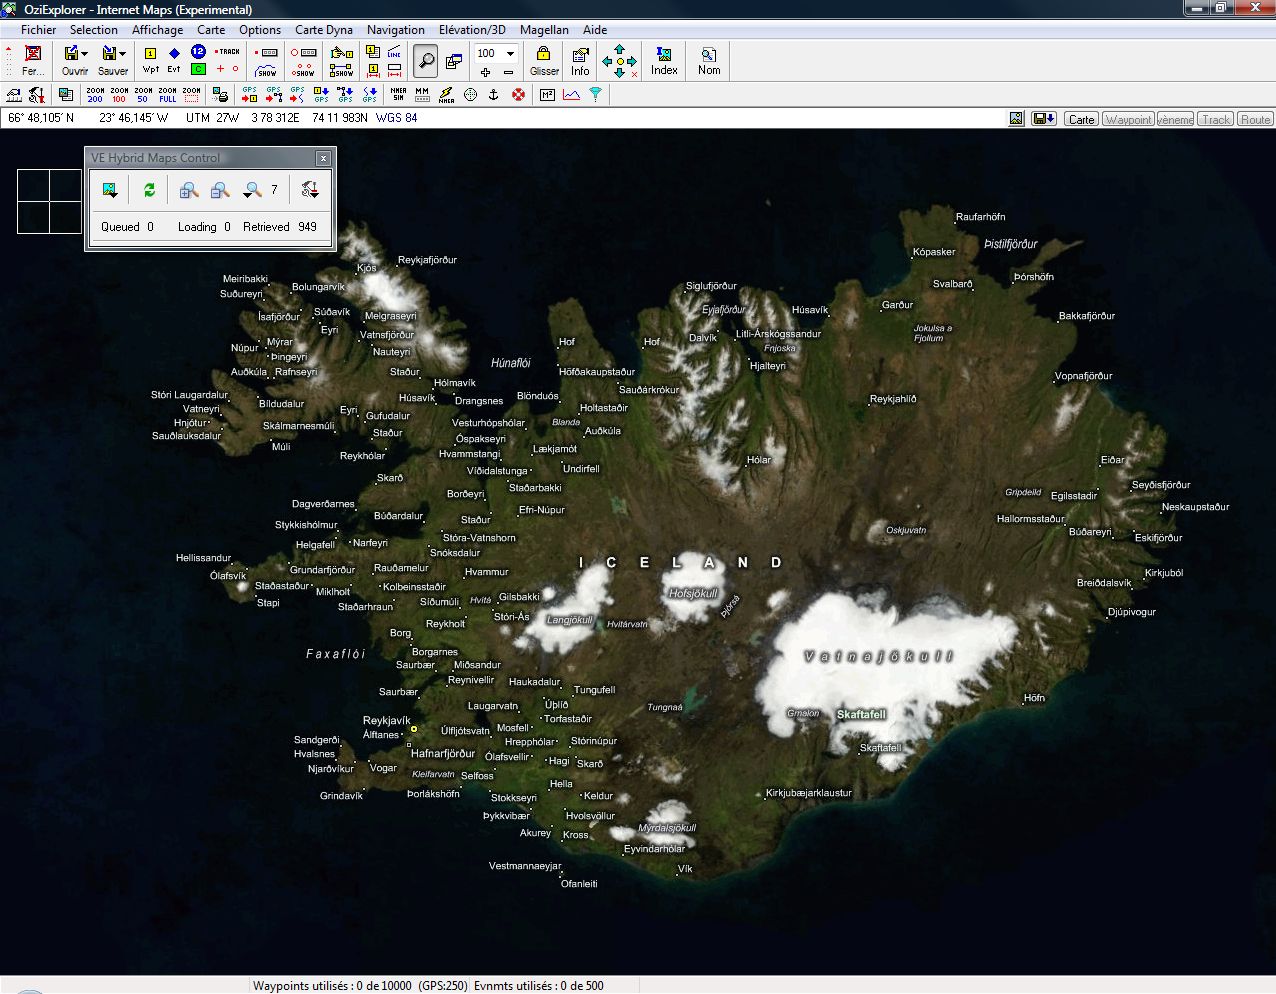Open the Navigation menu

[x=395, y=30]
